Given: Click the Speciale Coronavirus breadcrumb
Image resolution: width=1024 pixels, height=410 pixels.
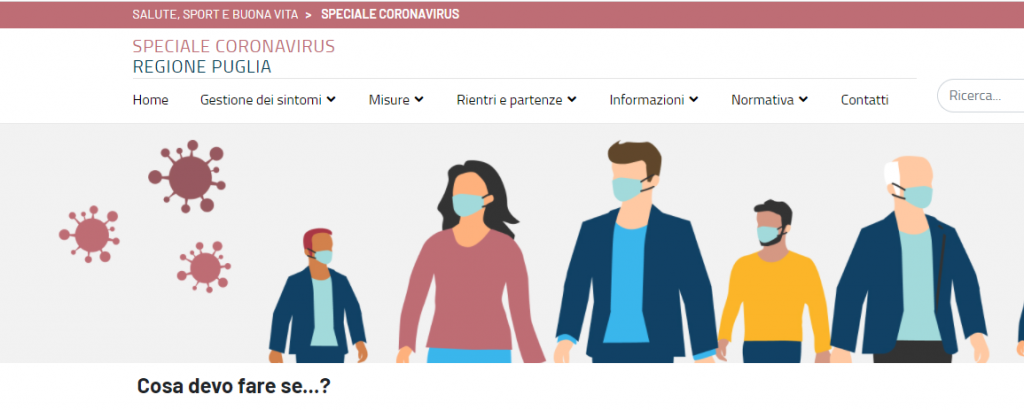Looking at the screenshot, I should [390, 14].
